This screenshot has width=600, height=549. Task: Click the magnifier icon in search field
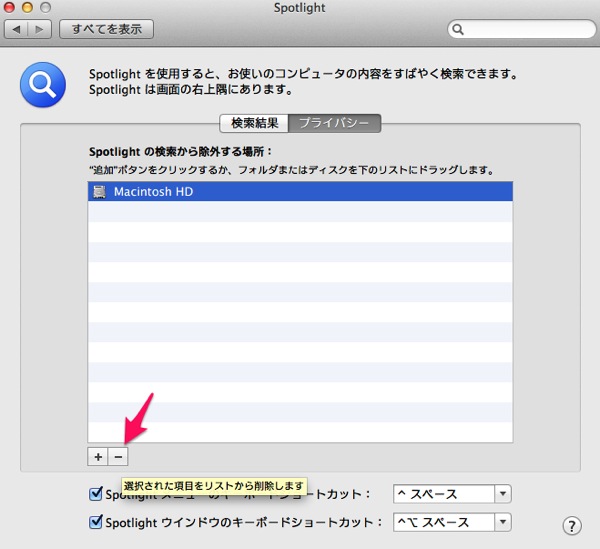tap(458, 29)
